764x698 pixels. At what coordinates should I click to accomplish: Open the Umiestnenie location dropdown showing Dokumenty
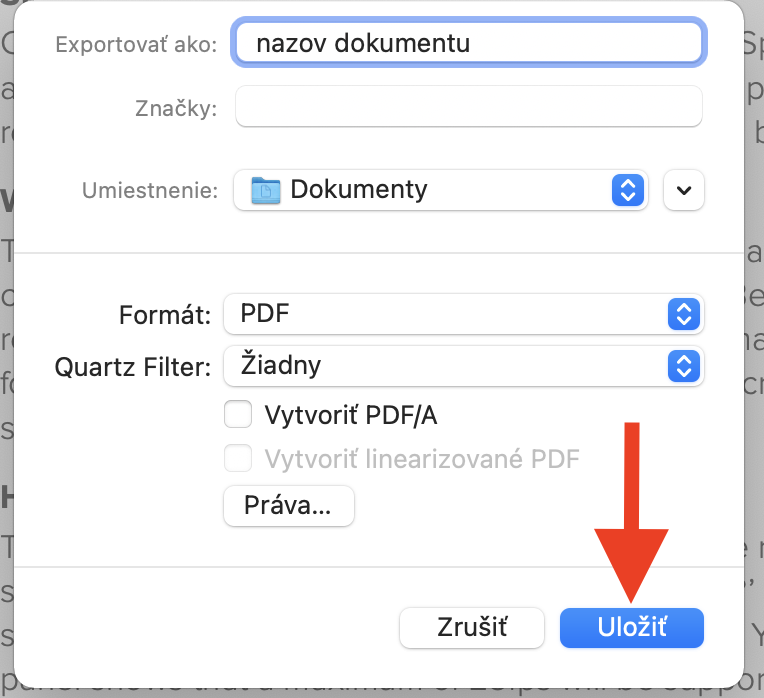coord(440,190)
